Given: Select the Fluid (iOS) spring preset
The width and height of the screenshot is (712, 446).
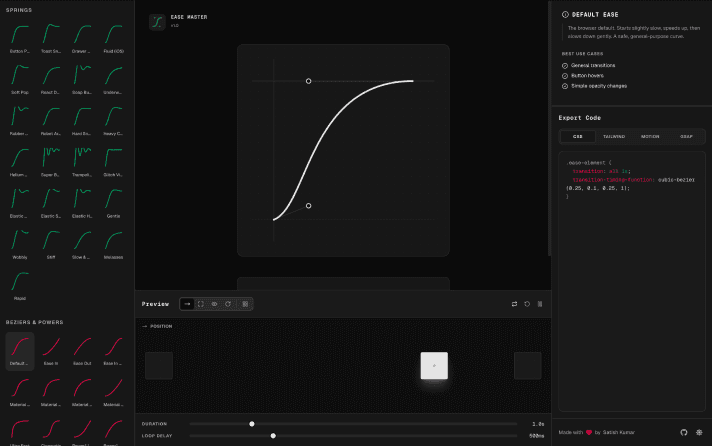Looking at the screenshot, I should click(114, 39).
